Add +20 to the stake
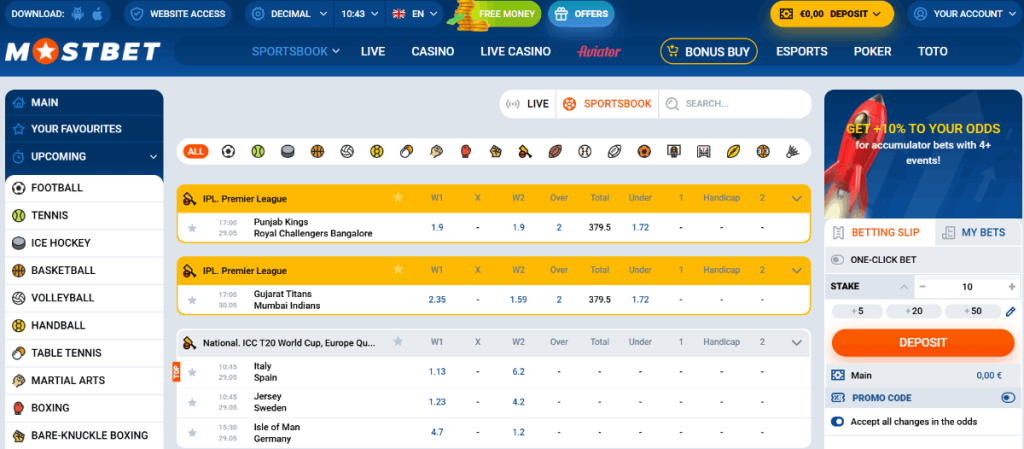Screen dimensions: 1024x449 click(x=914, y=311)
